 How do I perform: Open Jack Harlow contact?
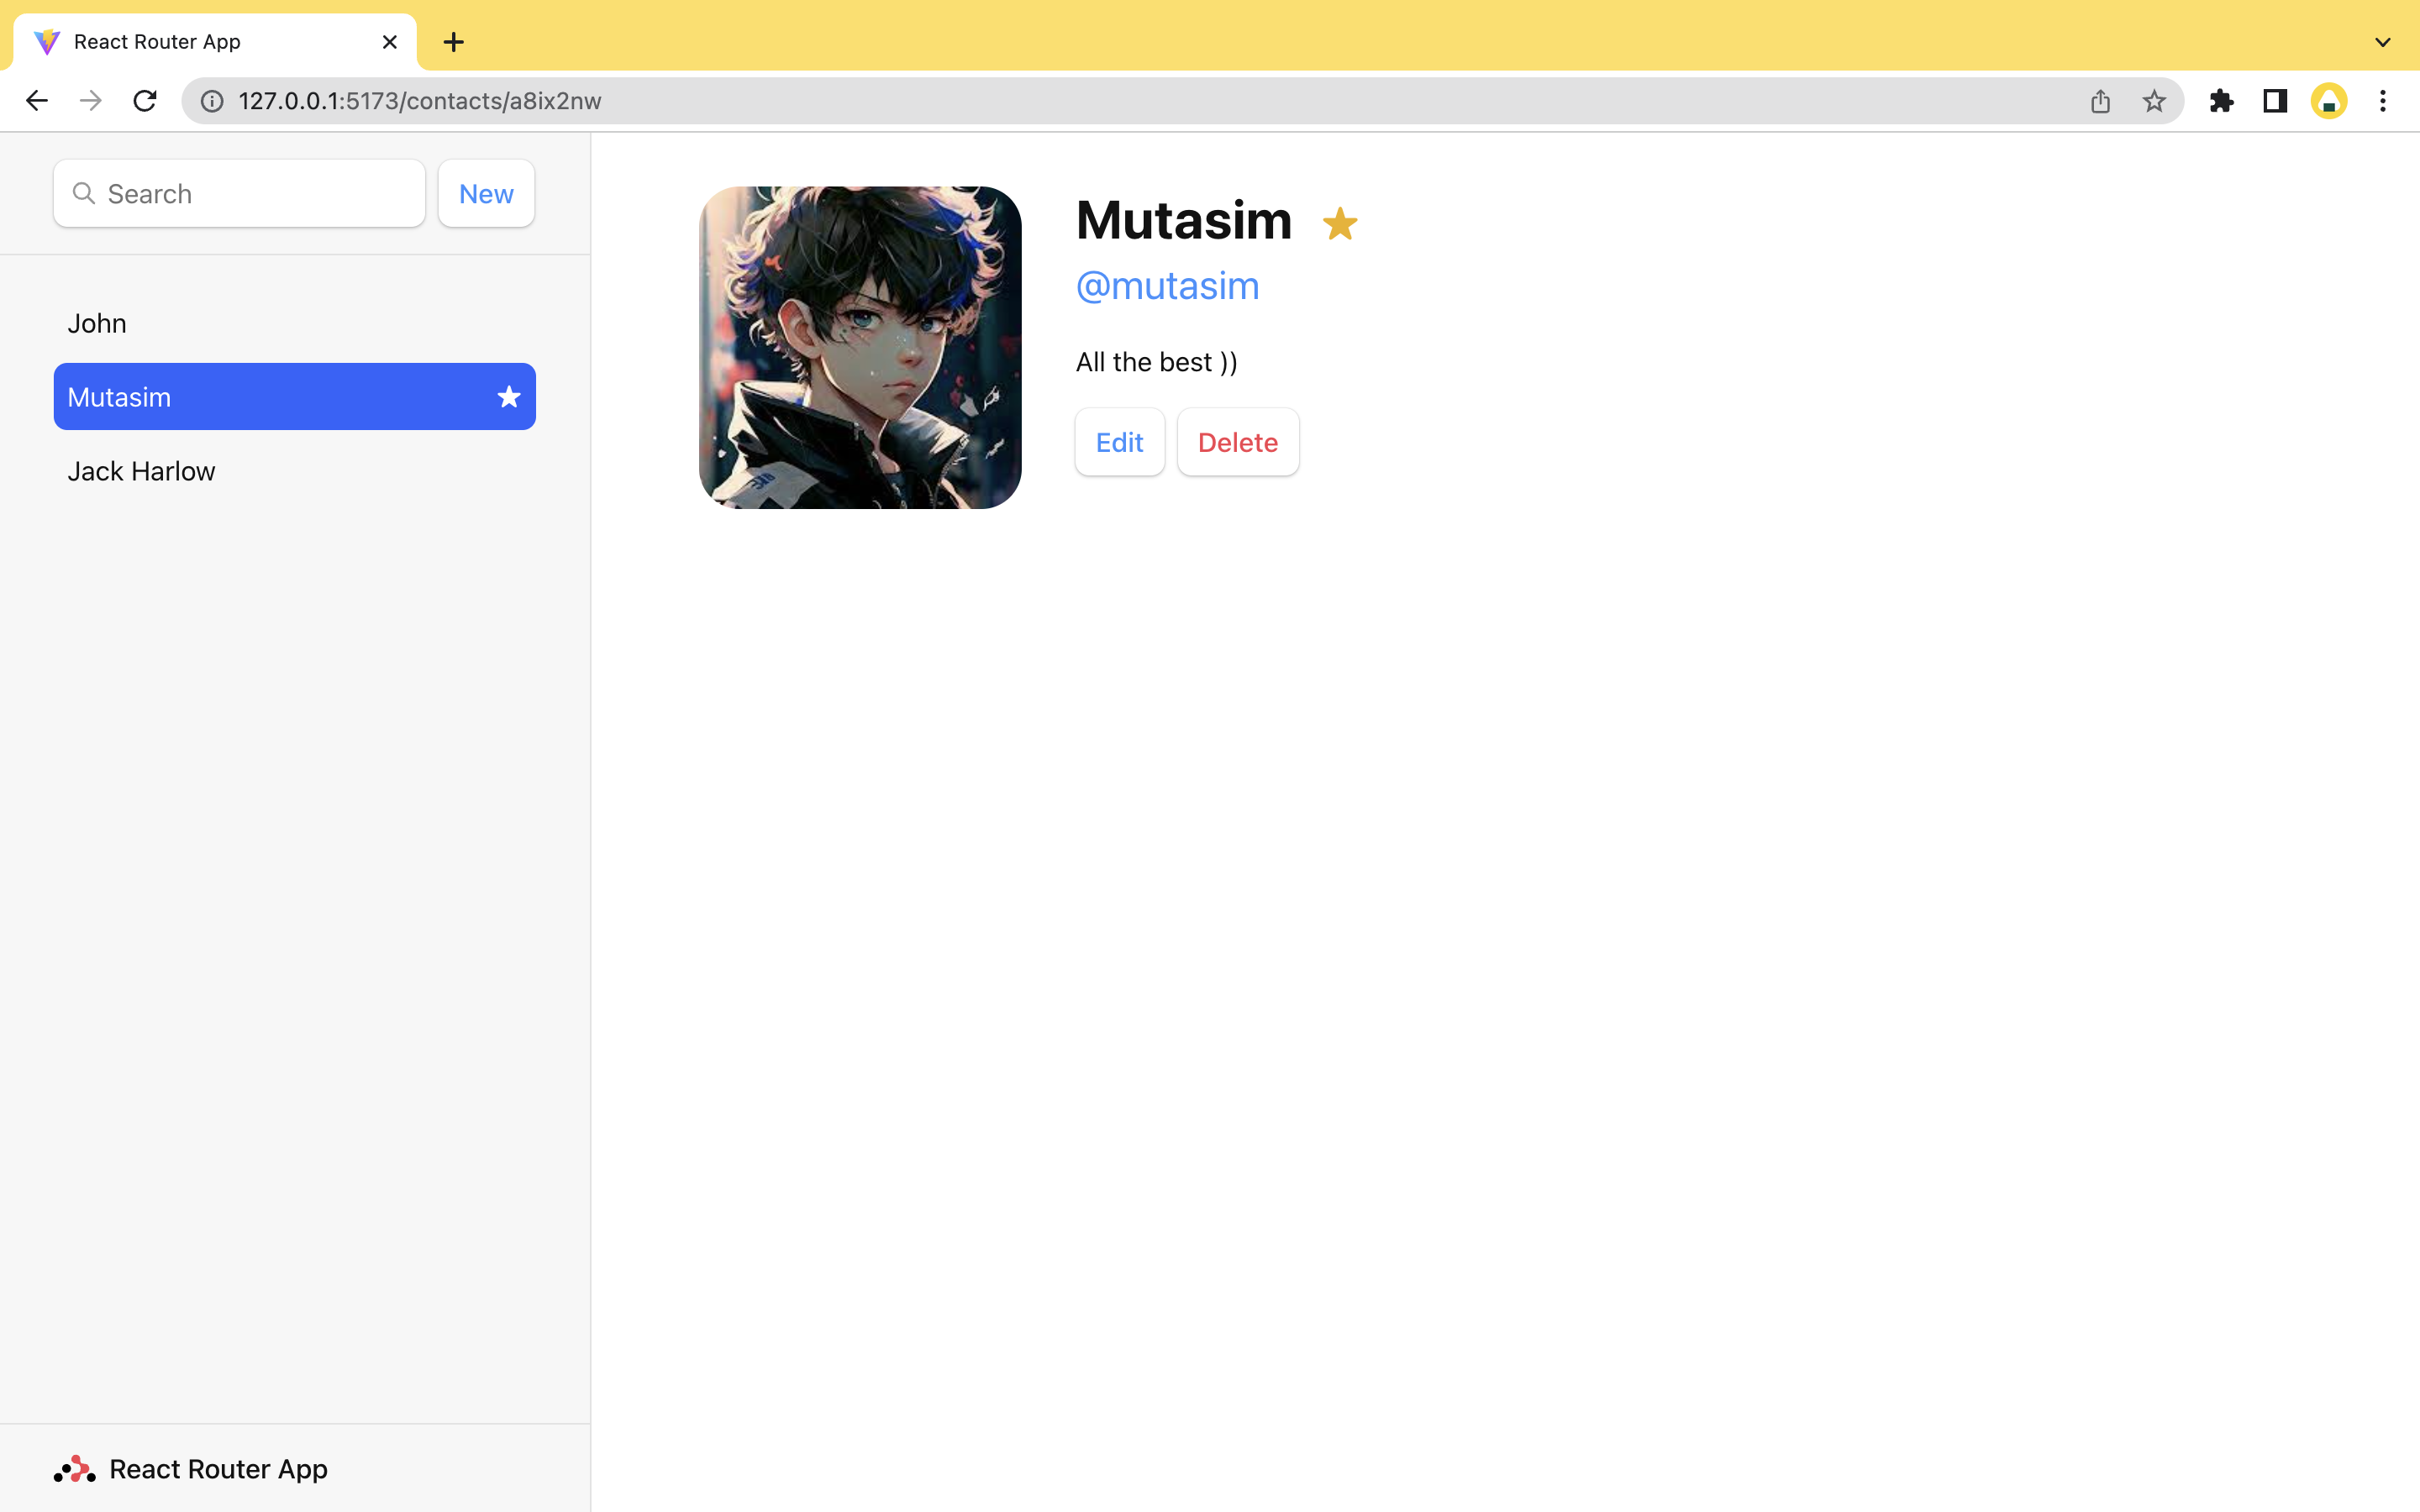[x=141, y=471]
